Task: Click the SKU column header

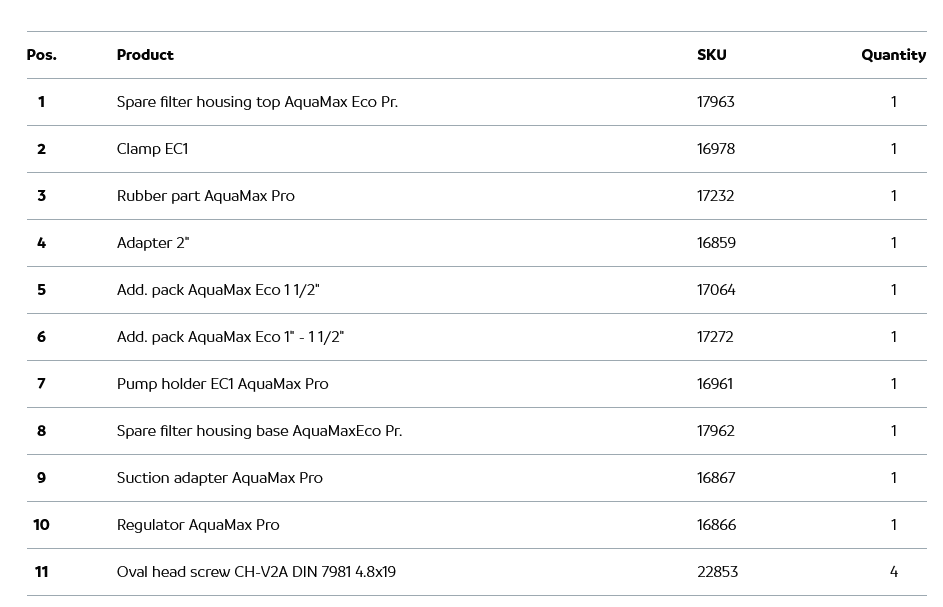Action: tap(711, 55)
